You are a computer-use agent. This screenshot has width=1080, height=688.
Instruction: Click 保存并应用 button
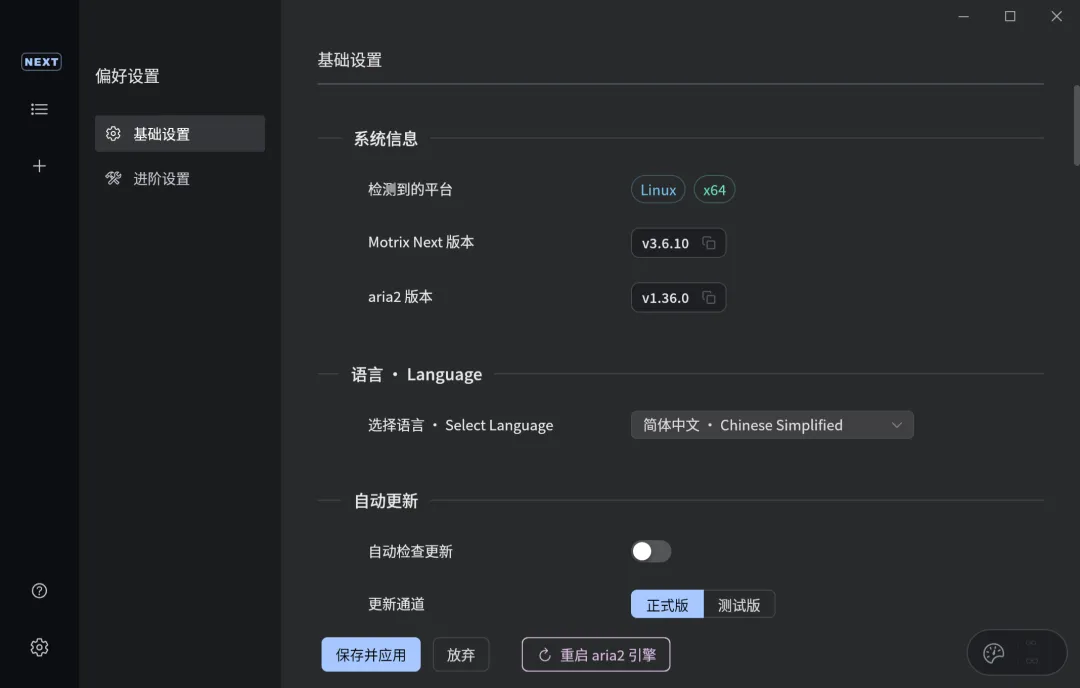[x=371, y=654]
